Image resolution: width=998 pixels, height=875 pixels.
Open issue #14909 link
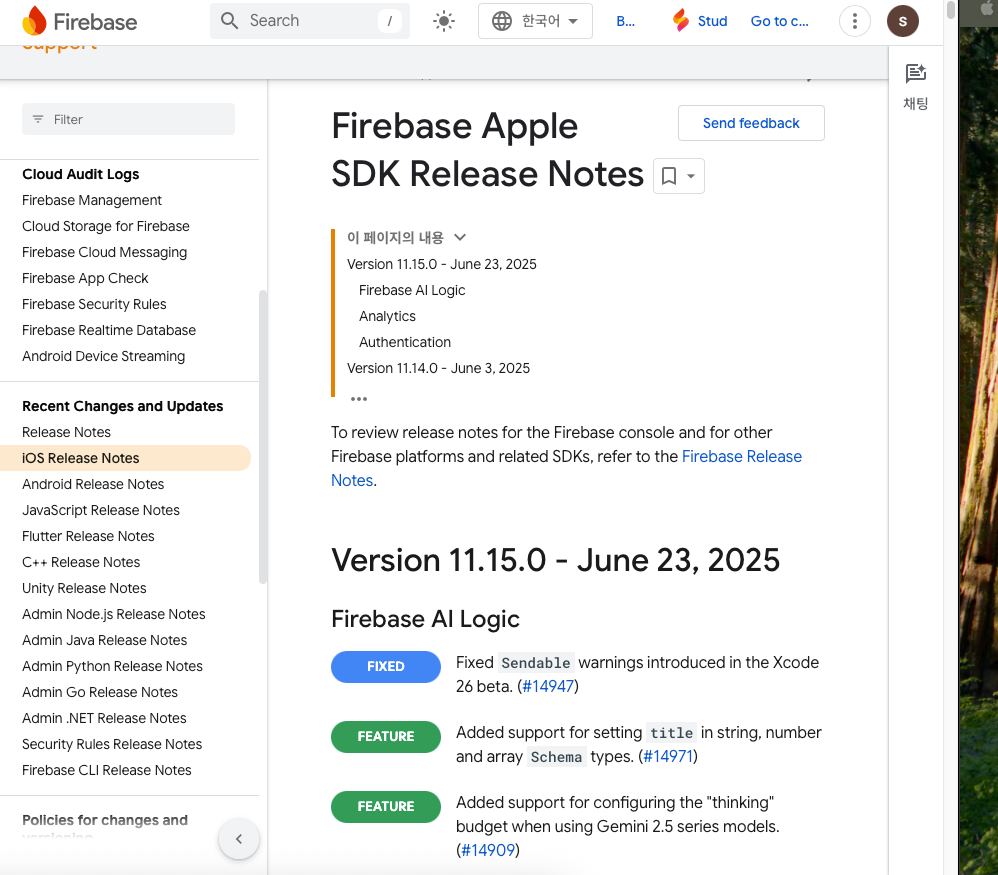tap(488, 850)
